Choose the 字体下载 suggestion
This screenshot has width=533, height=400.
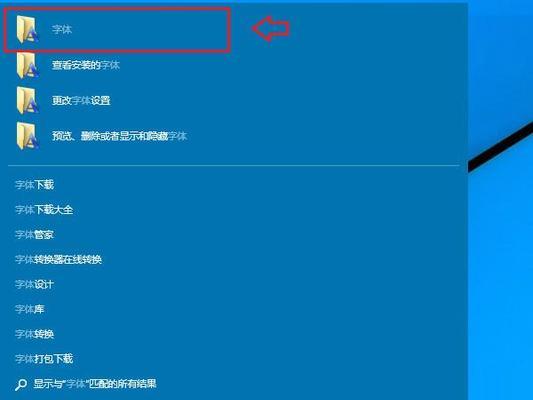(x=34, y=185)
